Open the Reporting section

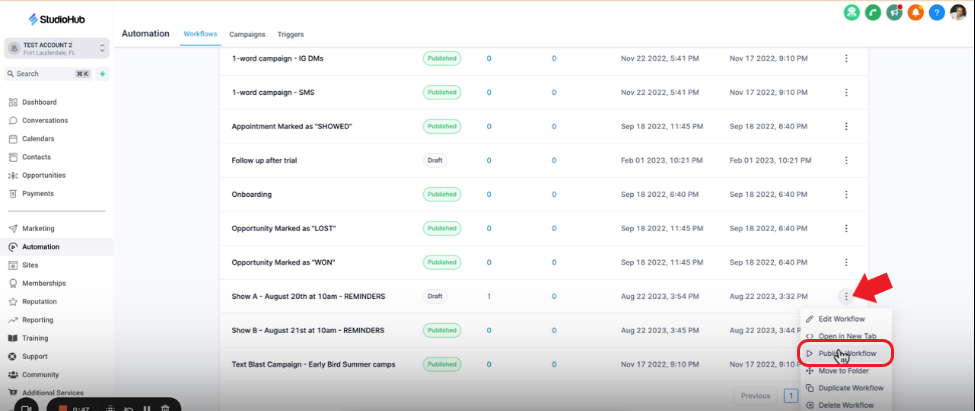tap(37, 320)
